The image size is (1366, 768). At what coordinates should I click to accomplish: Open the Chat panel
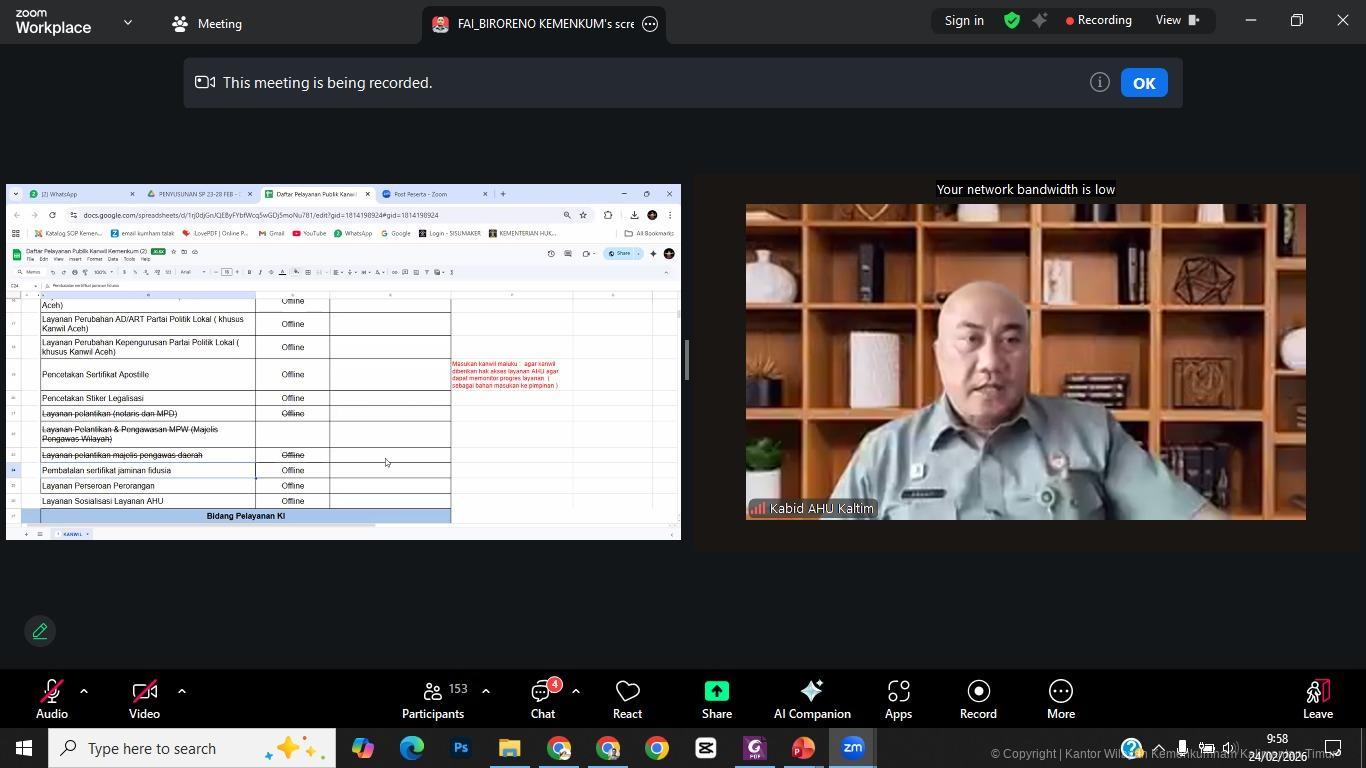543,699
